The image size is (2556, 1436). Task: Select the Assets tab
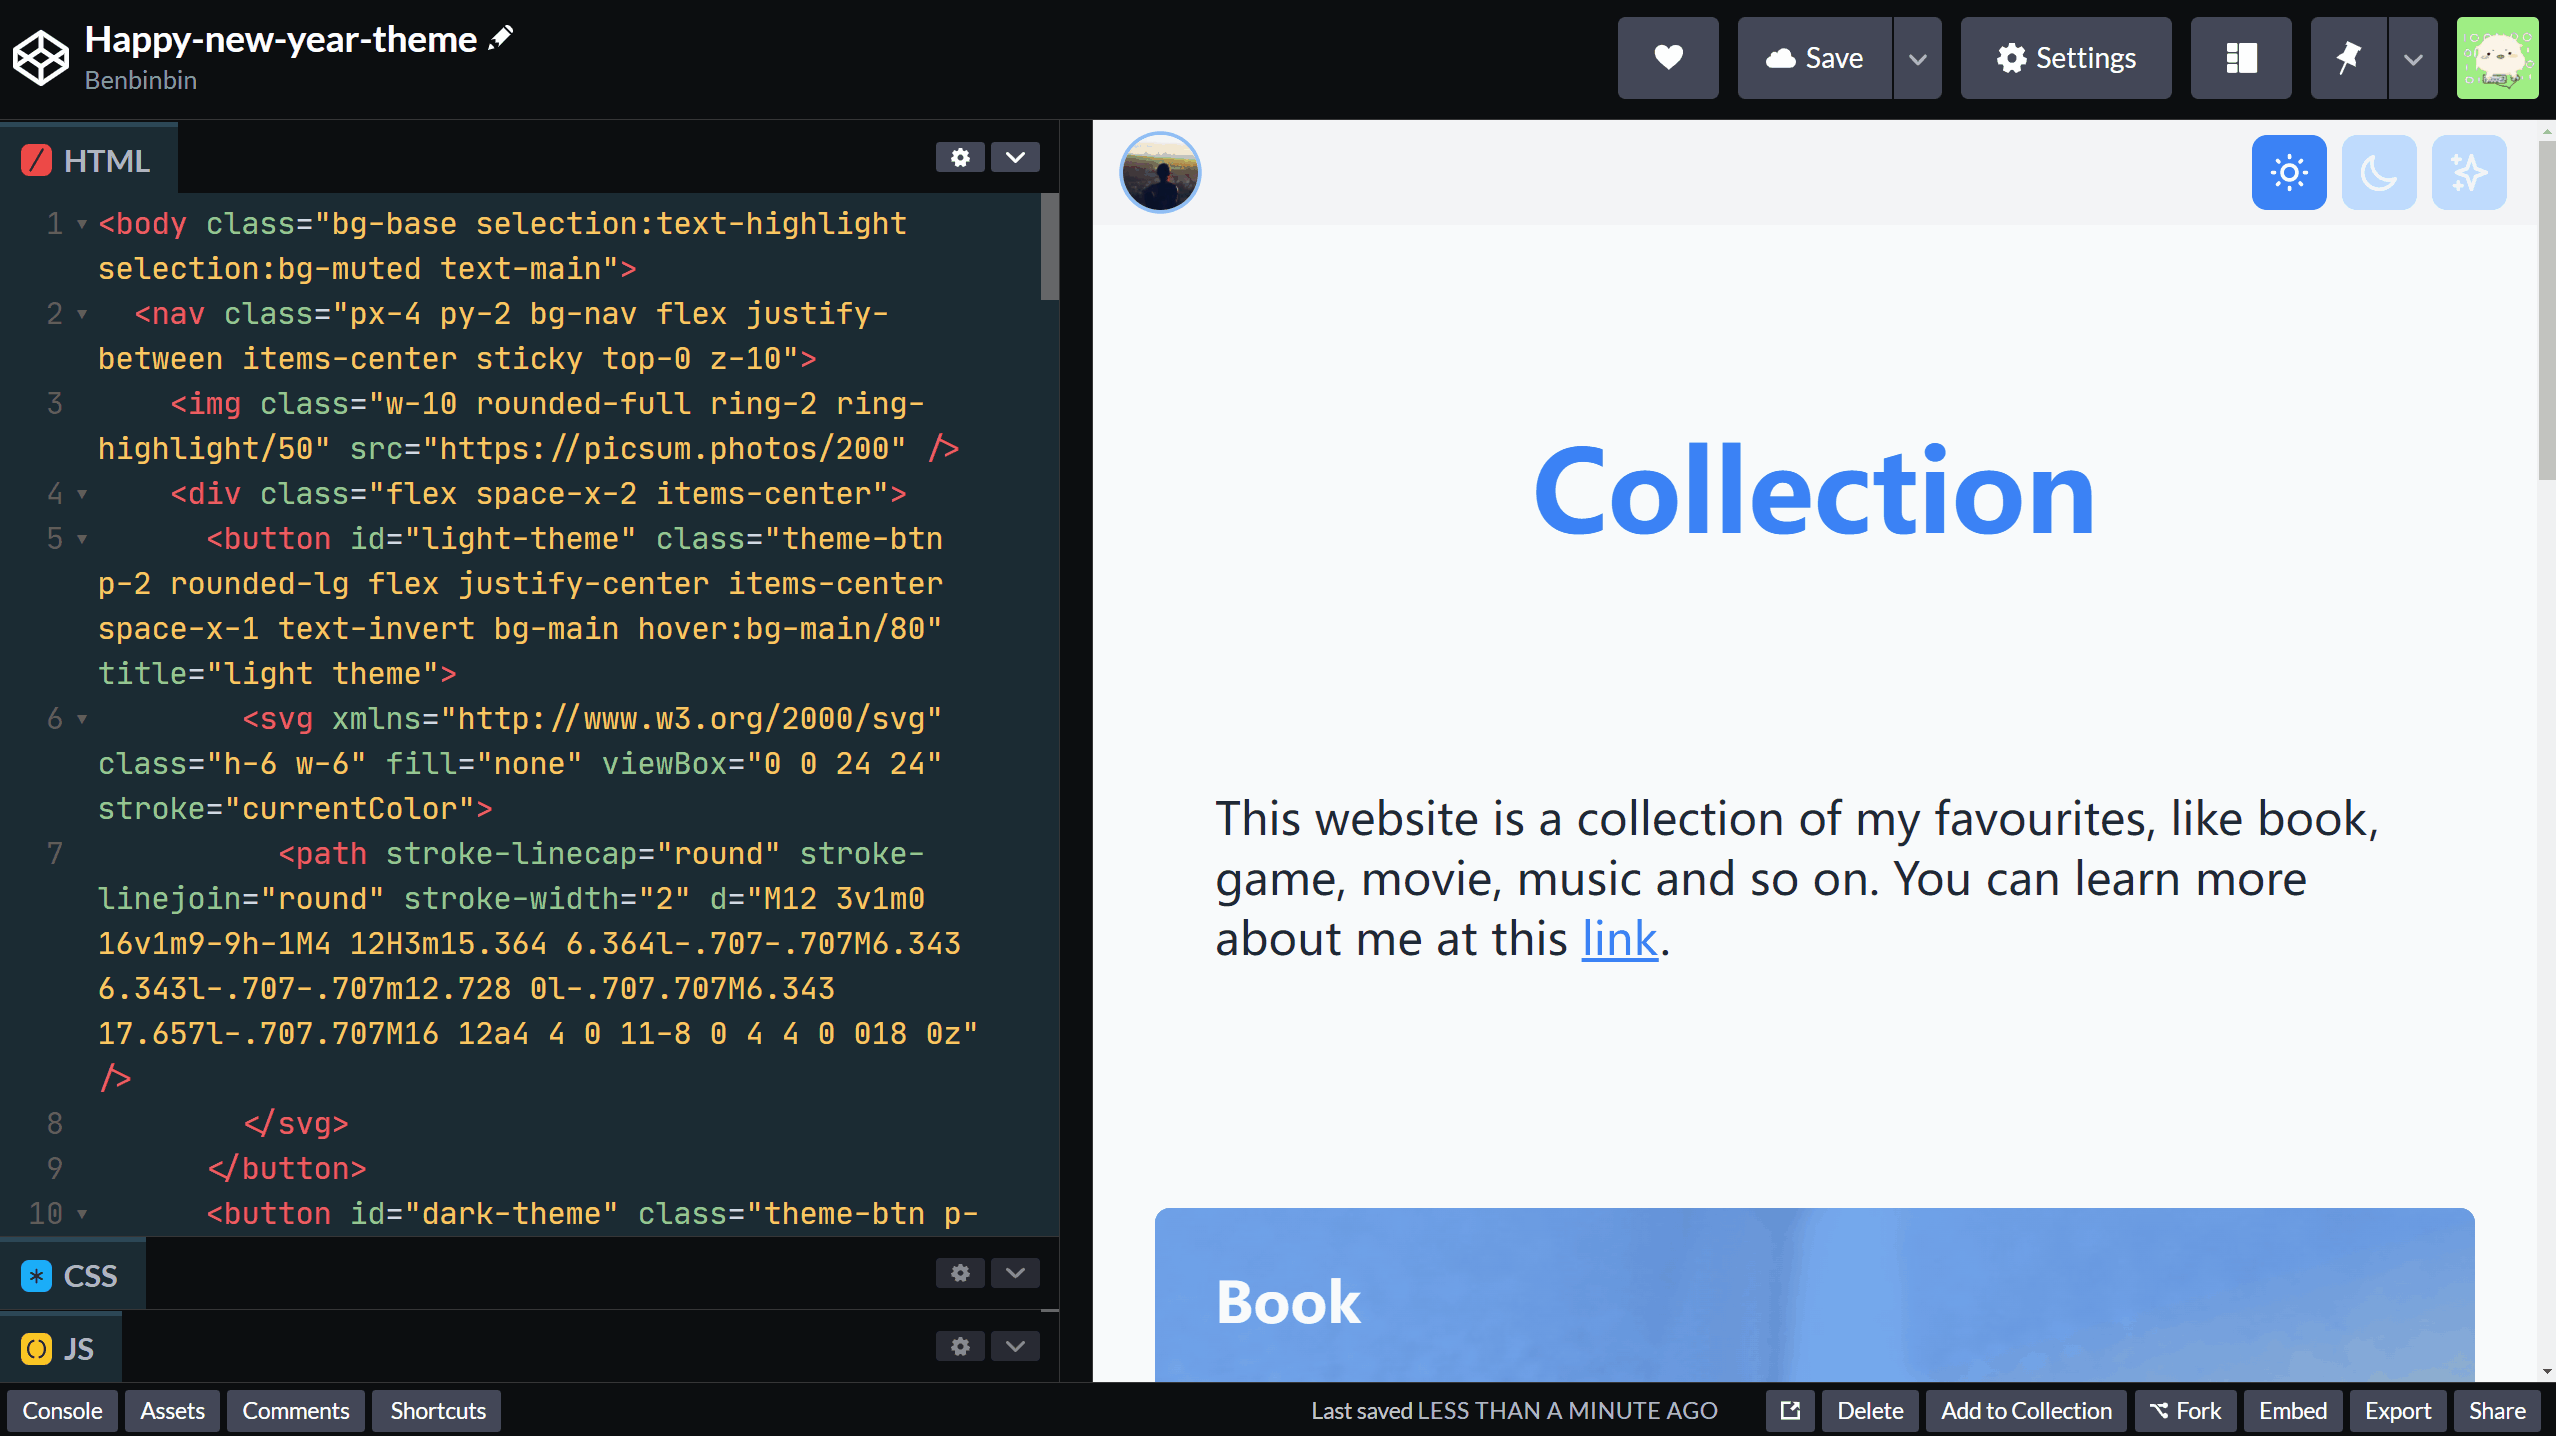pyautogui.click(x=172, y=1408)
